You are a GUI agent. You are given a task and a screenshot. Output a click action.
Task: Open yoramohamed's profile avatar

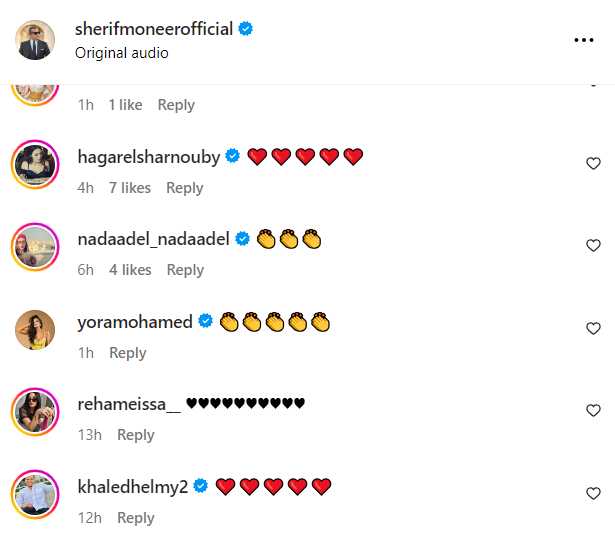point(35,330)
